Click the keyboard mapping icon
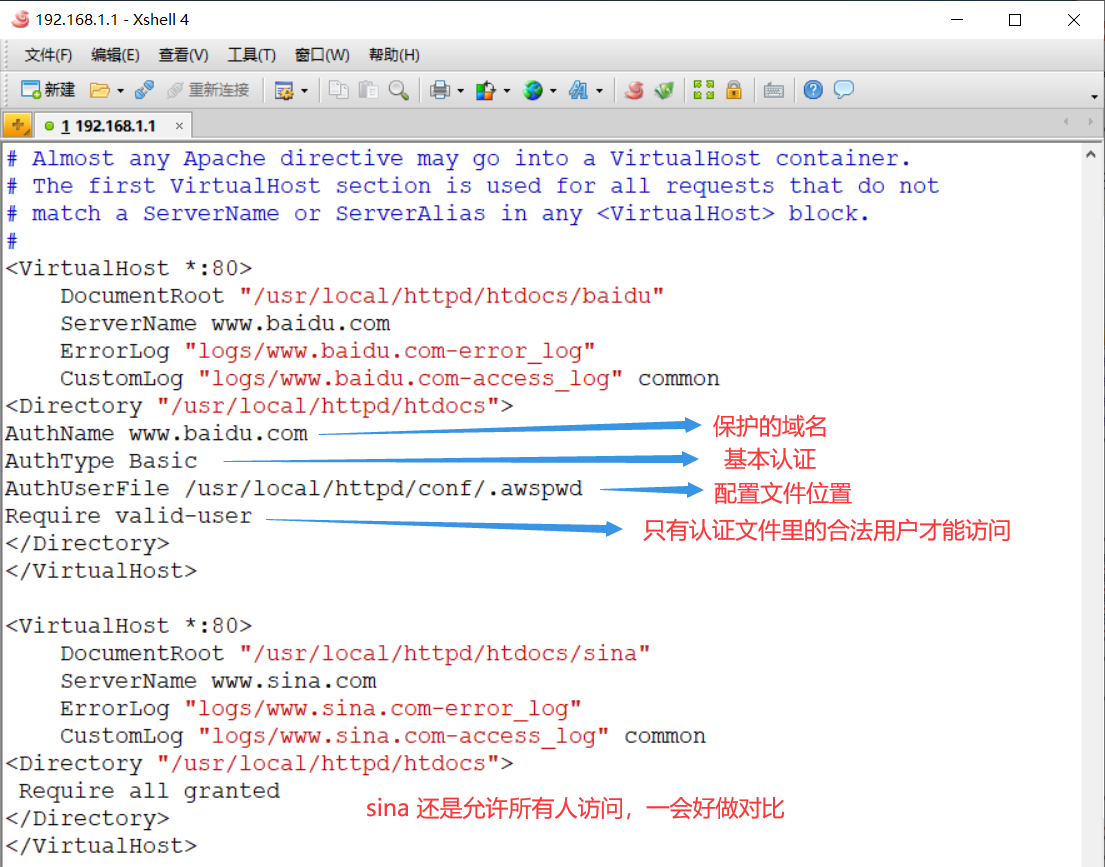 (x=774, y=90)
